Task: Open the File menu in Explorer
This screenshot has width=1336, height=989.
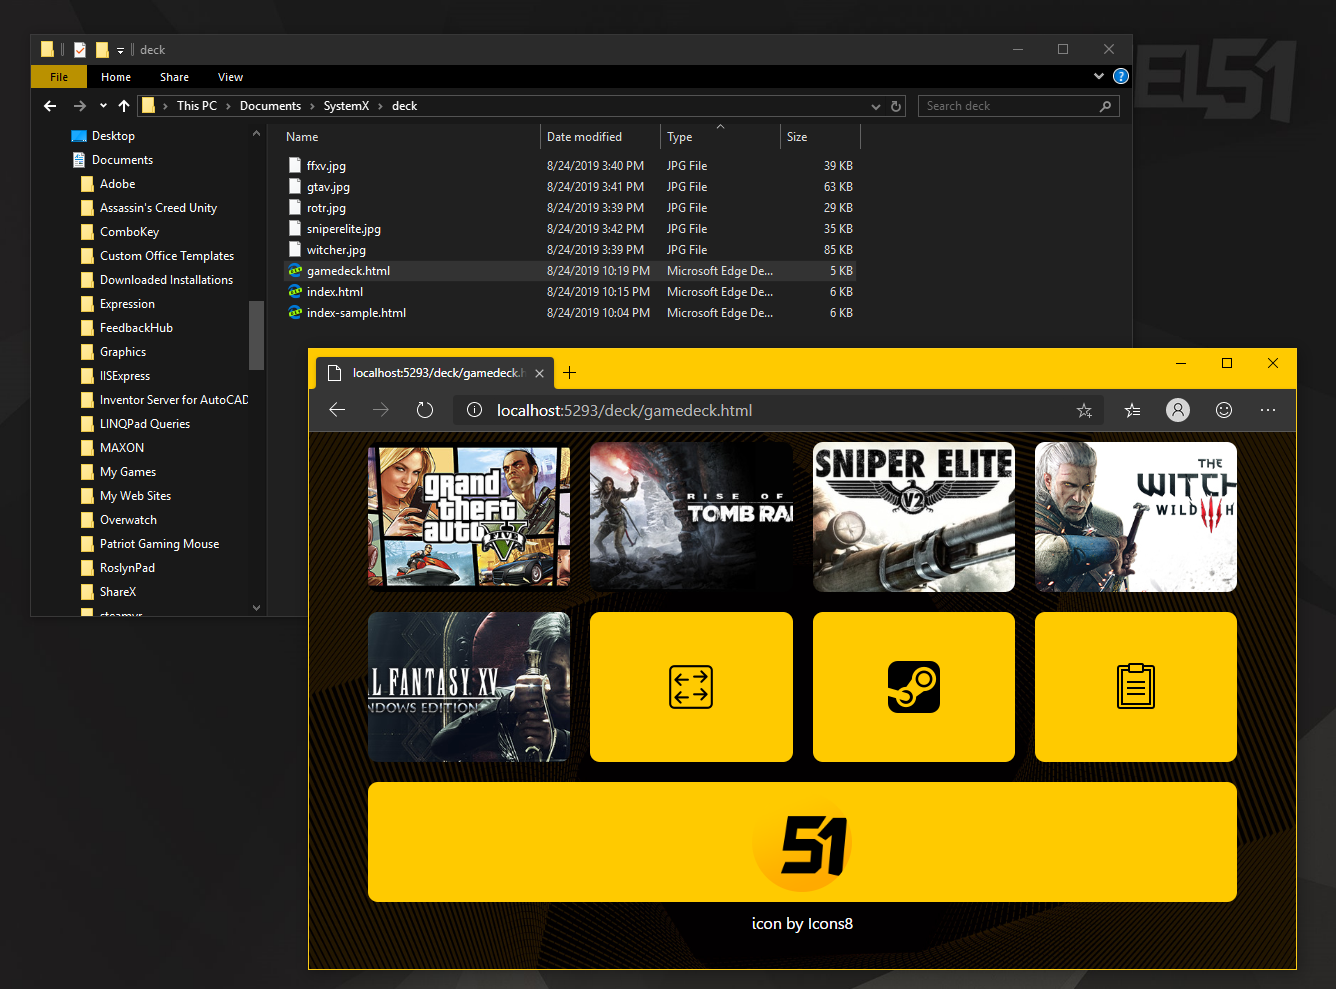Action: tap(59, 77)
